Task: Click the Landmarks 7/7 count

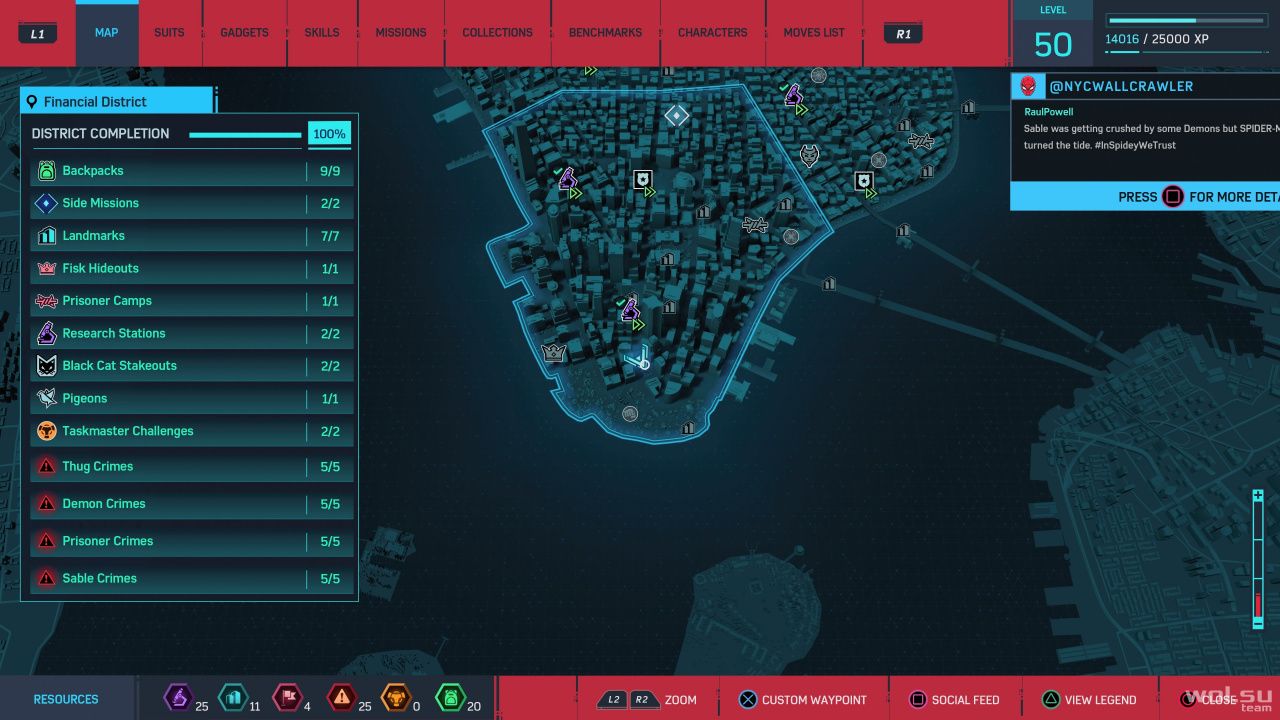Action: click(x=330, y=236)
